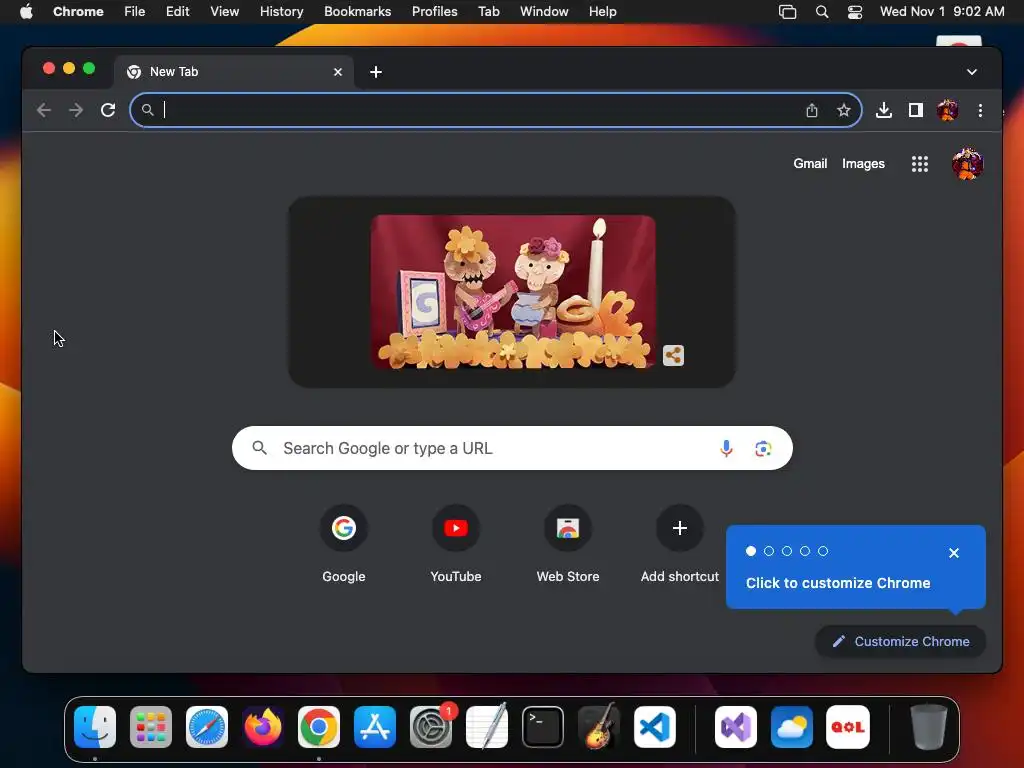Open the Bookmarks menu
Screen dimensions: 1024x768
tap(357, 11)
